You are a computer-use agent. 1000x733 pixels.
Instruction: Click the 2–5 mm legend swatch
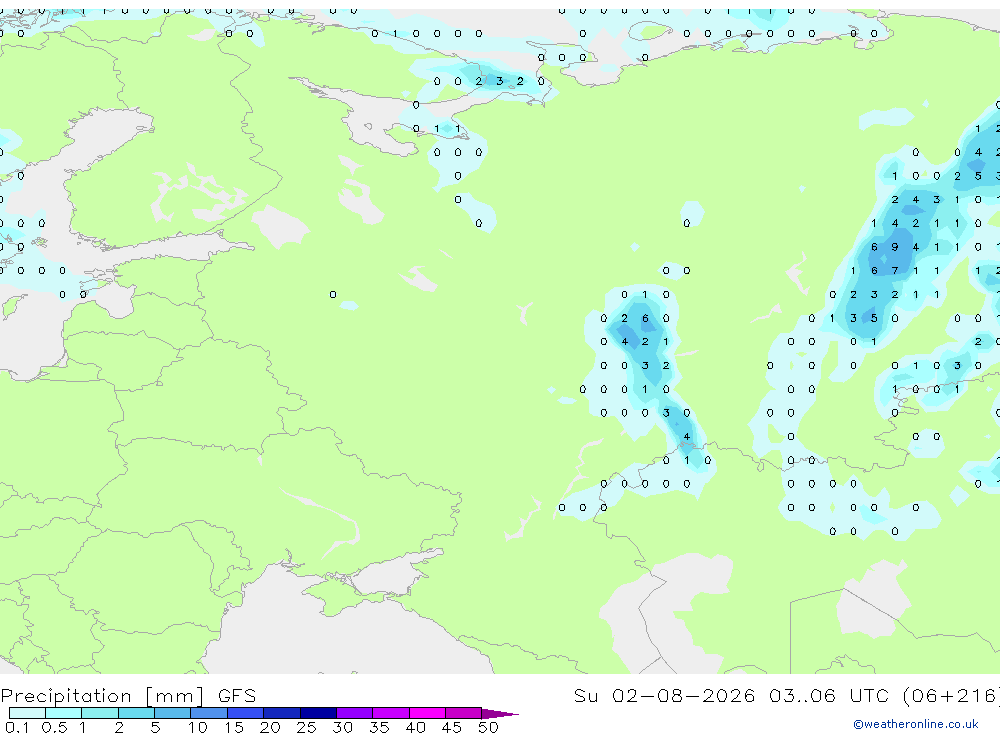click(x=136, y=713)
